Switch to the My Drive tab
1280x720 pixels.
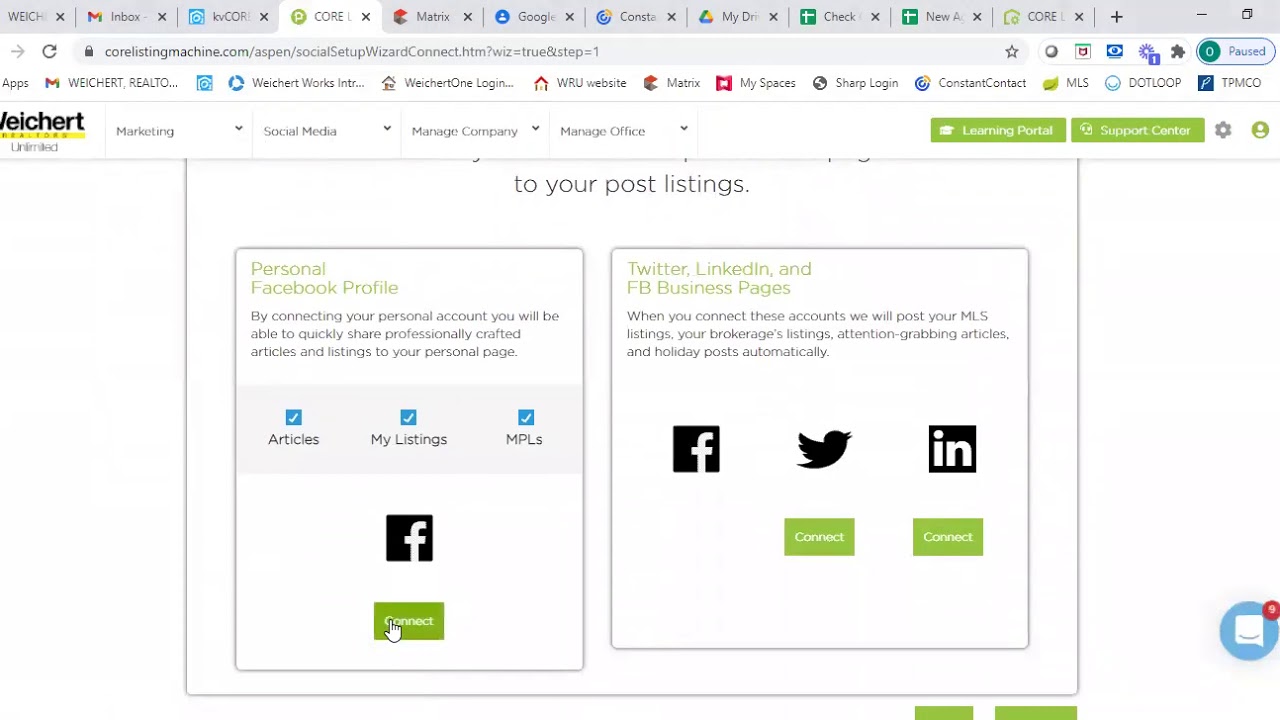(x=739, y=17)
